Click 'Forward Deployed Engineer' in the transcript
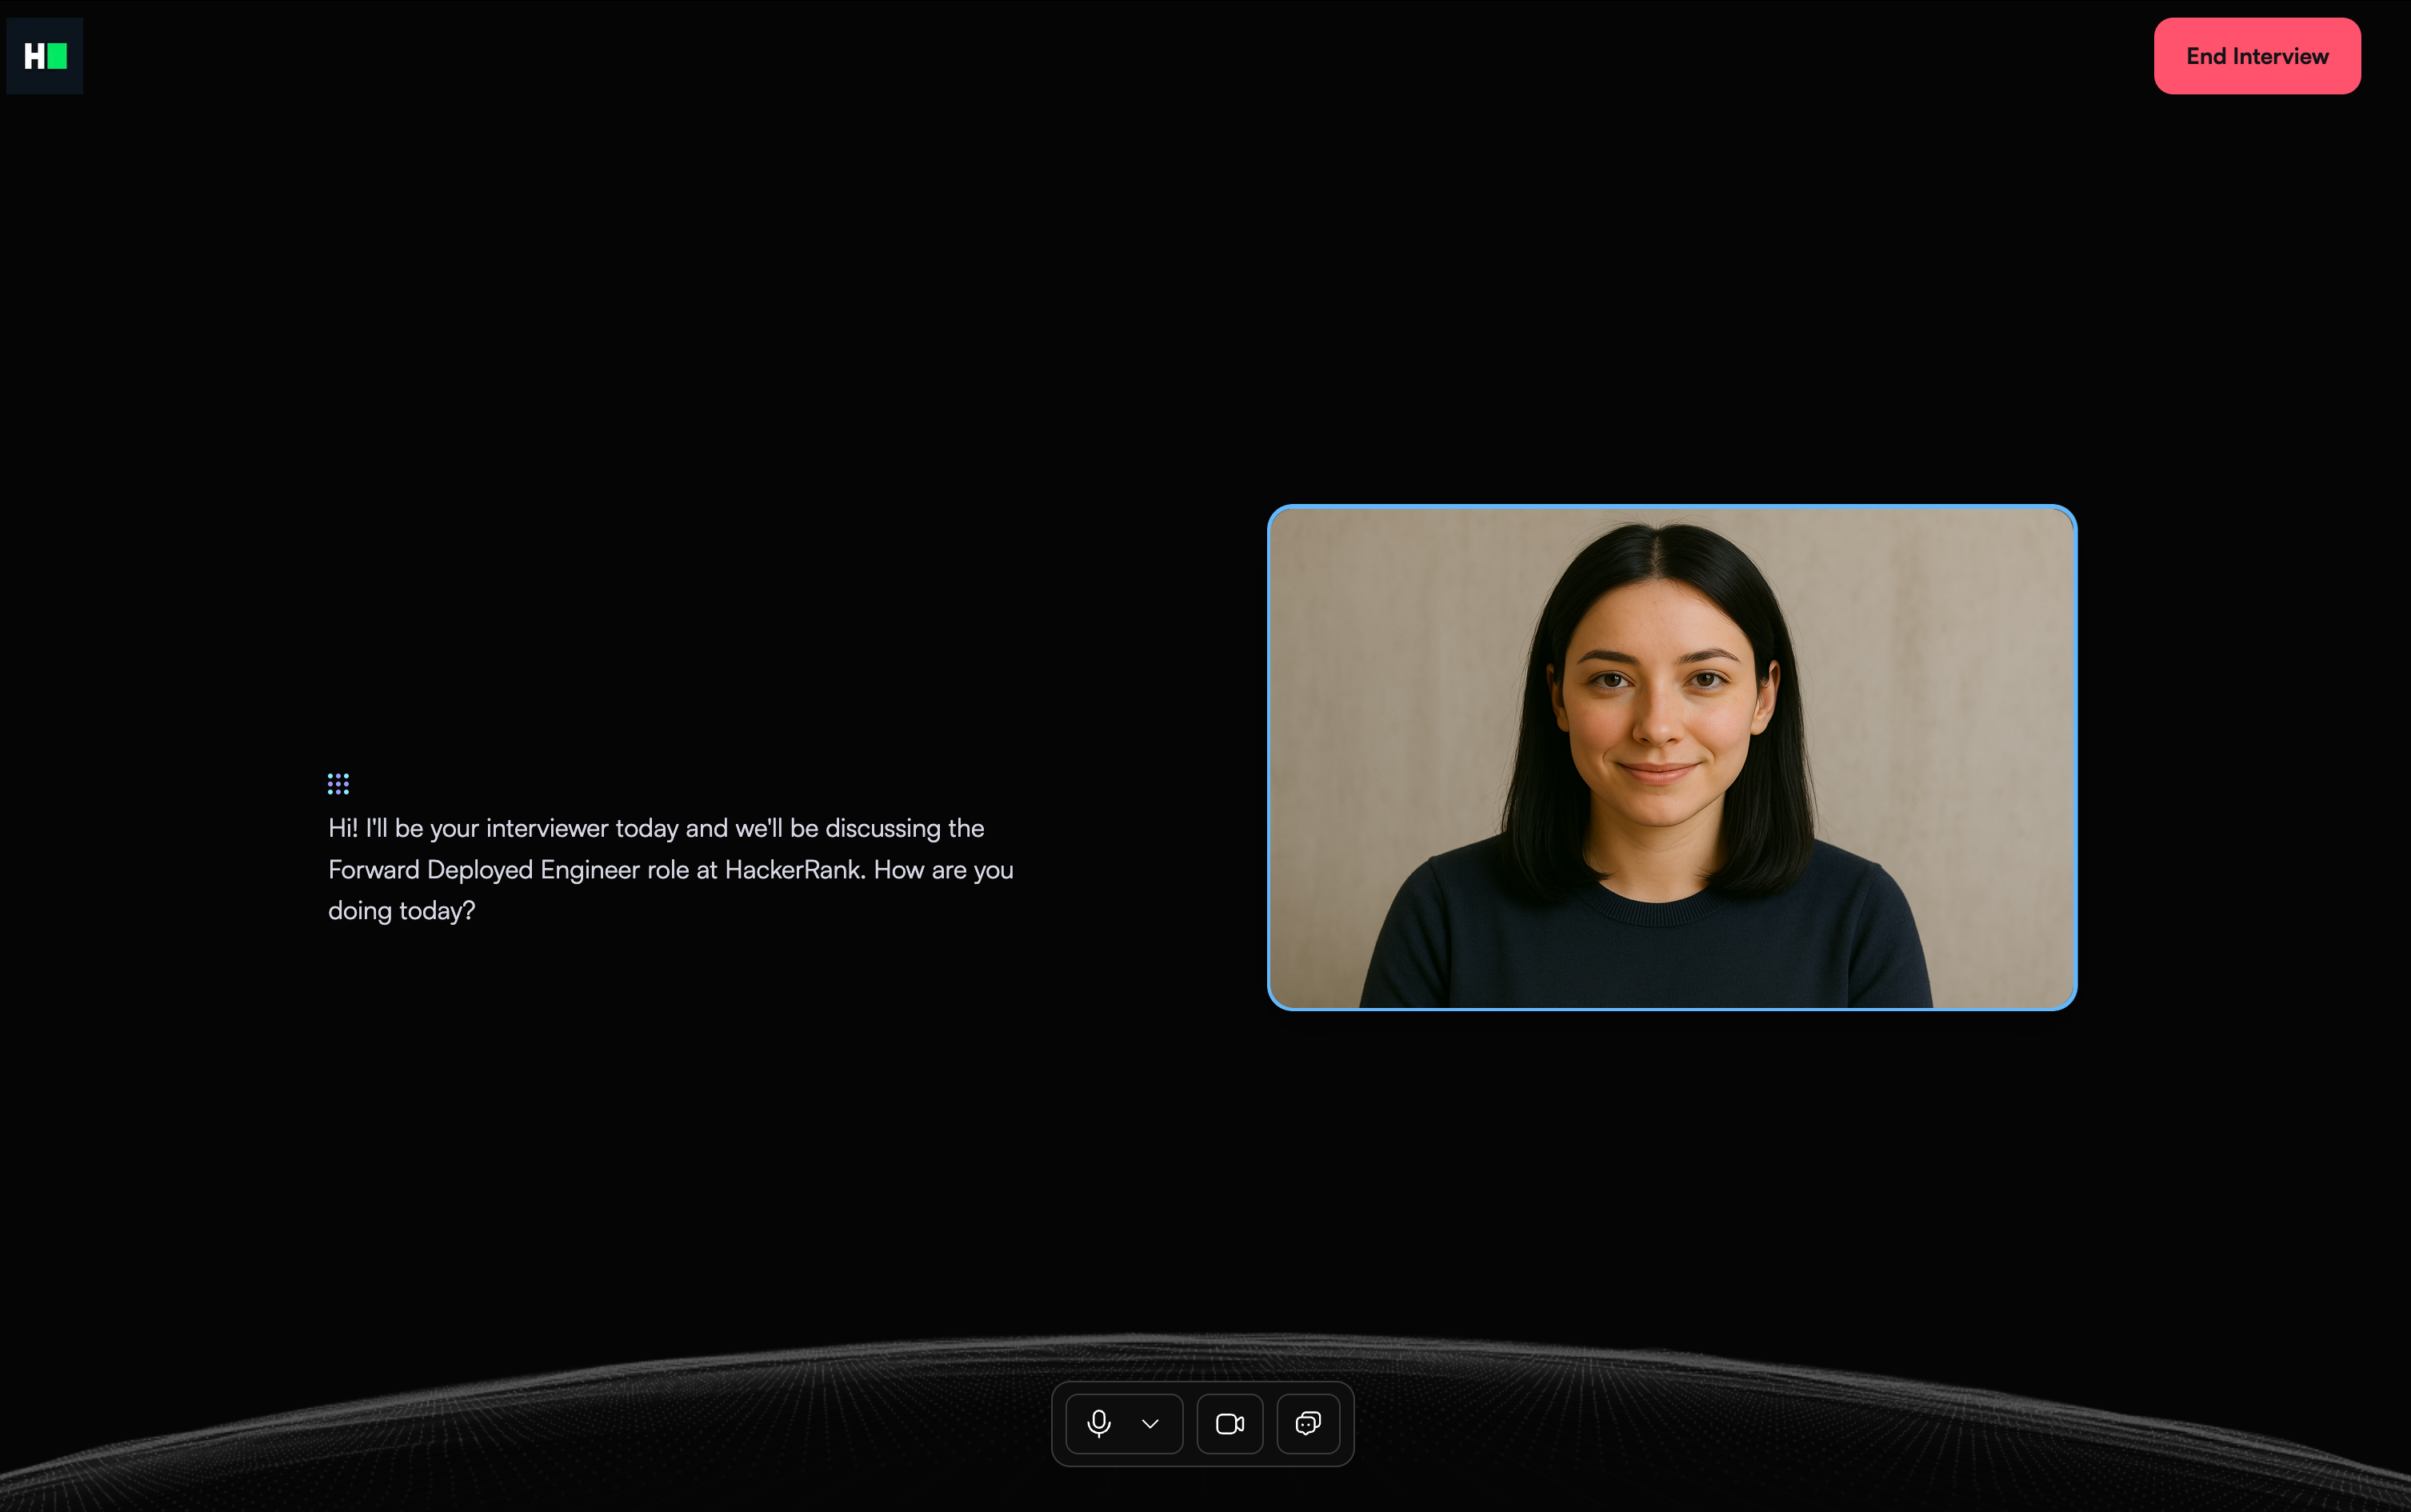 click(x=483, y=870)
